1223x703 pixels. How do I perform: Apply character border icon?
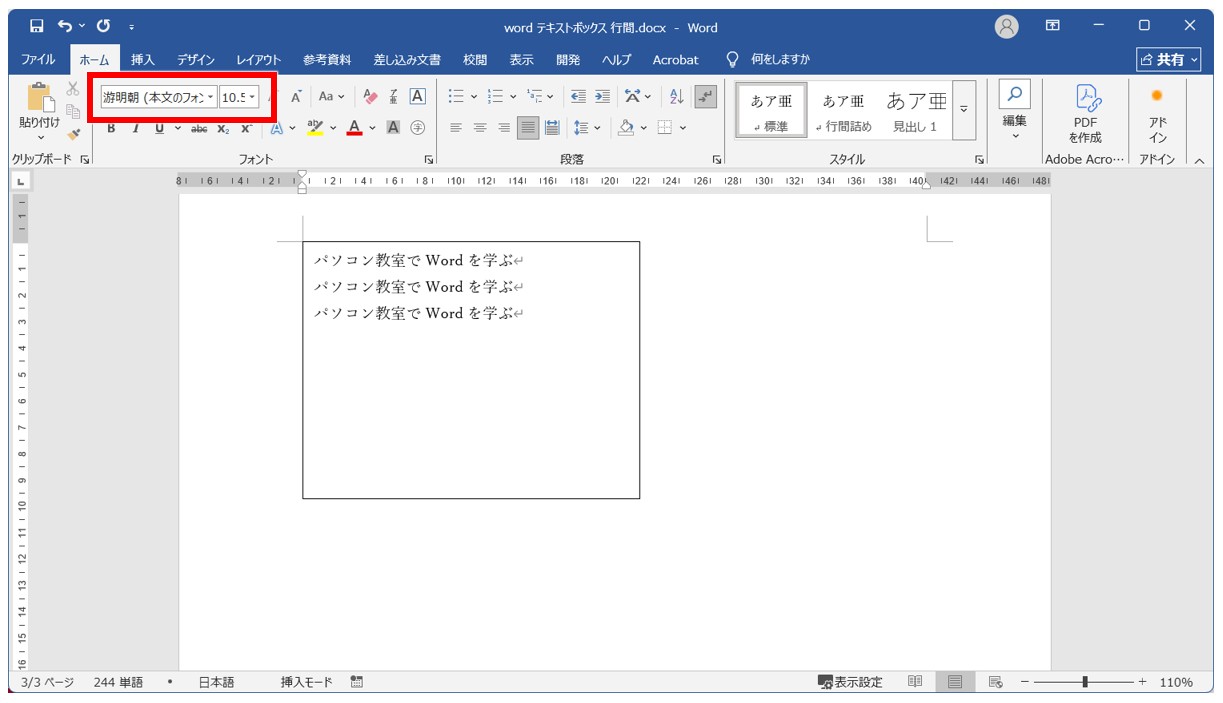418,97
